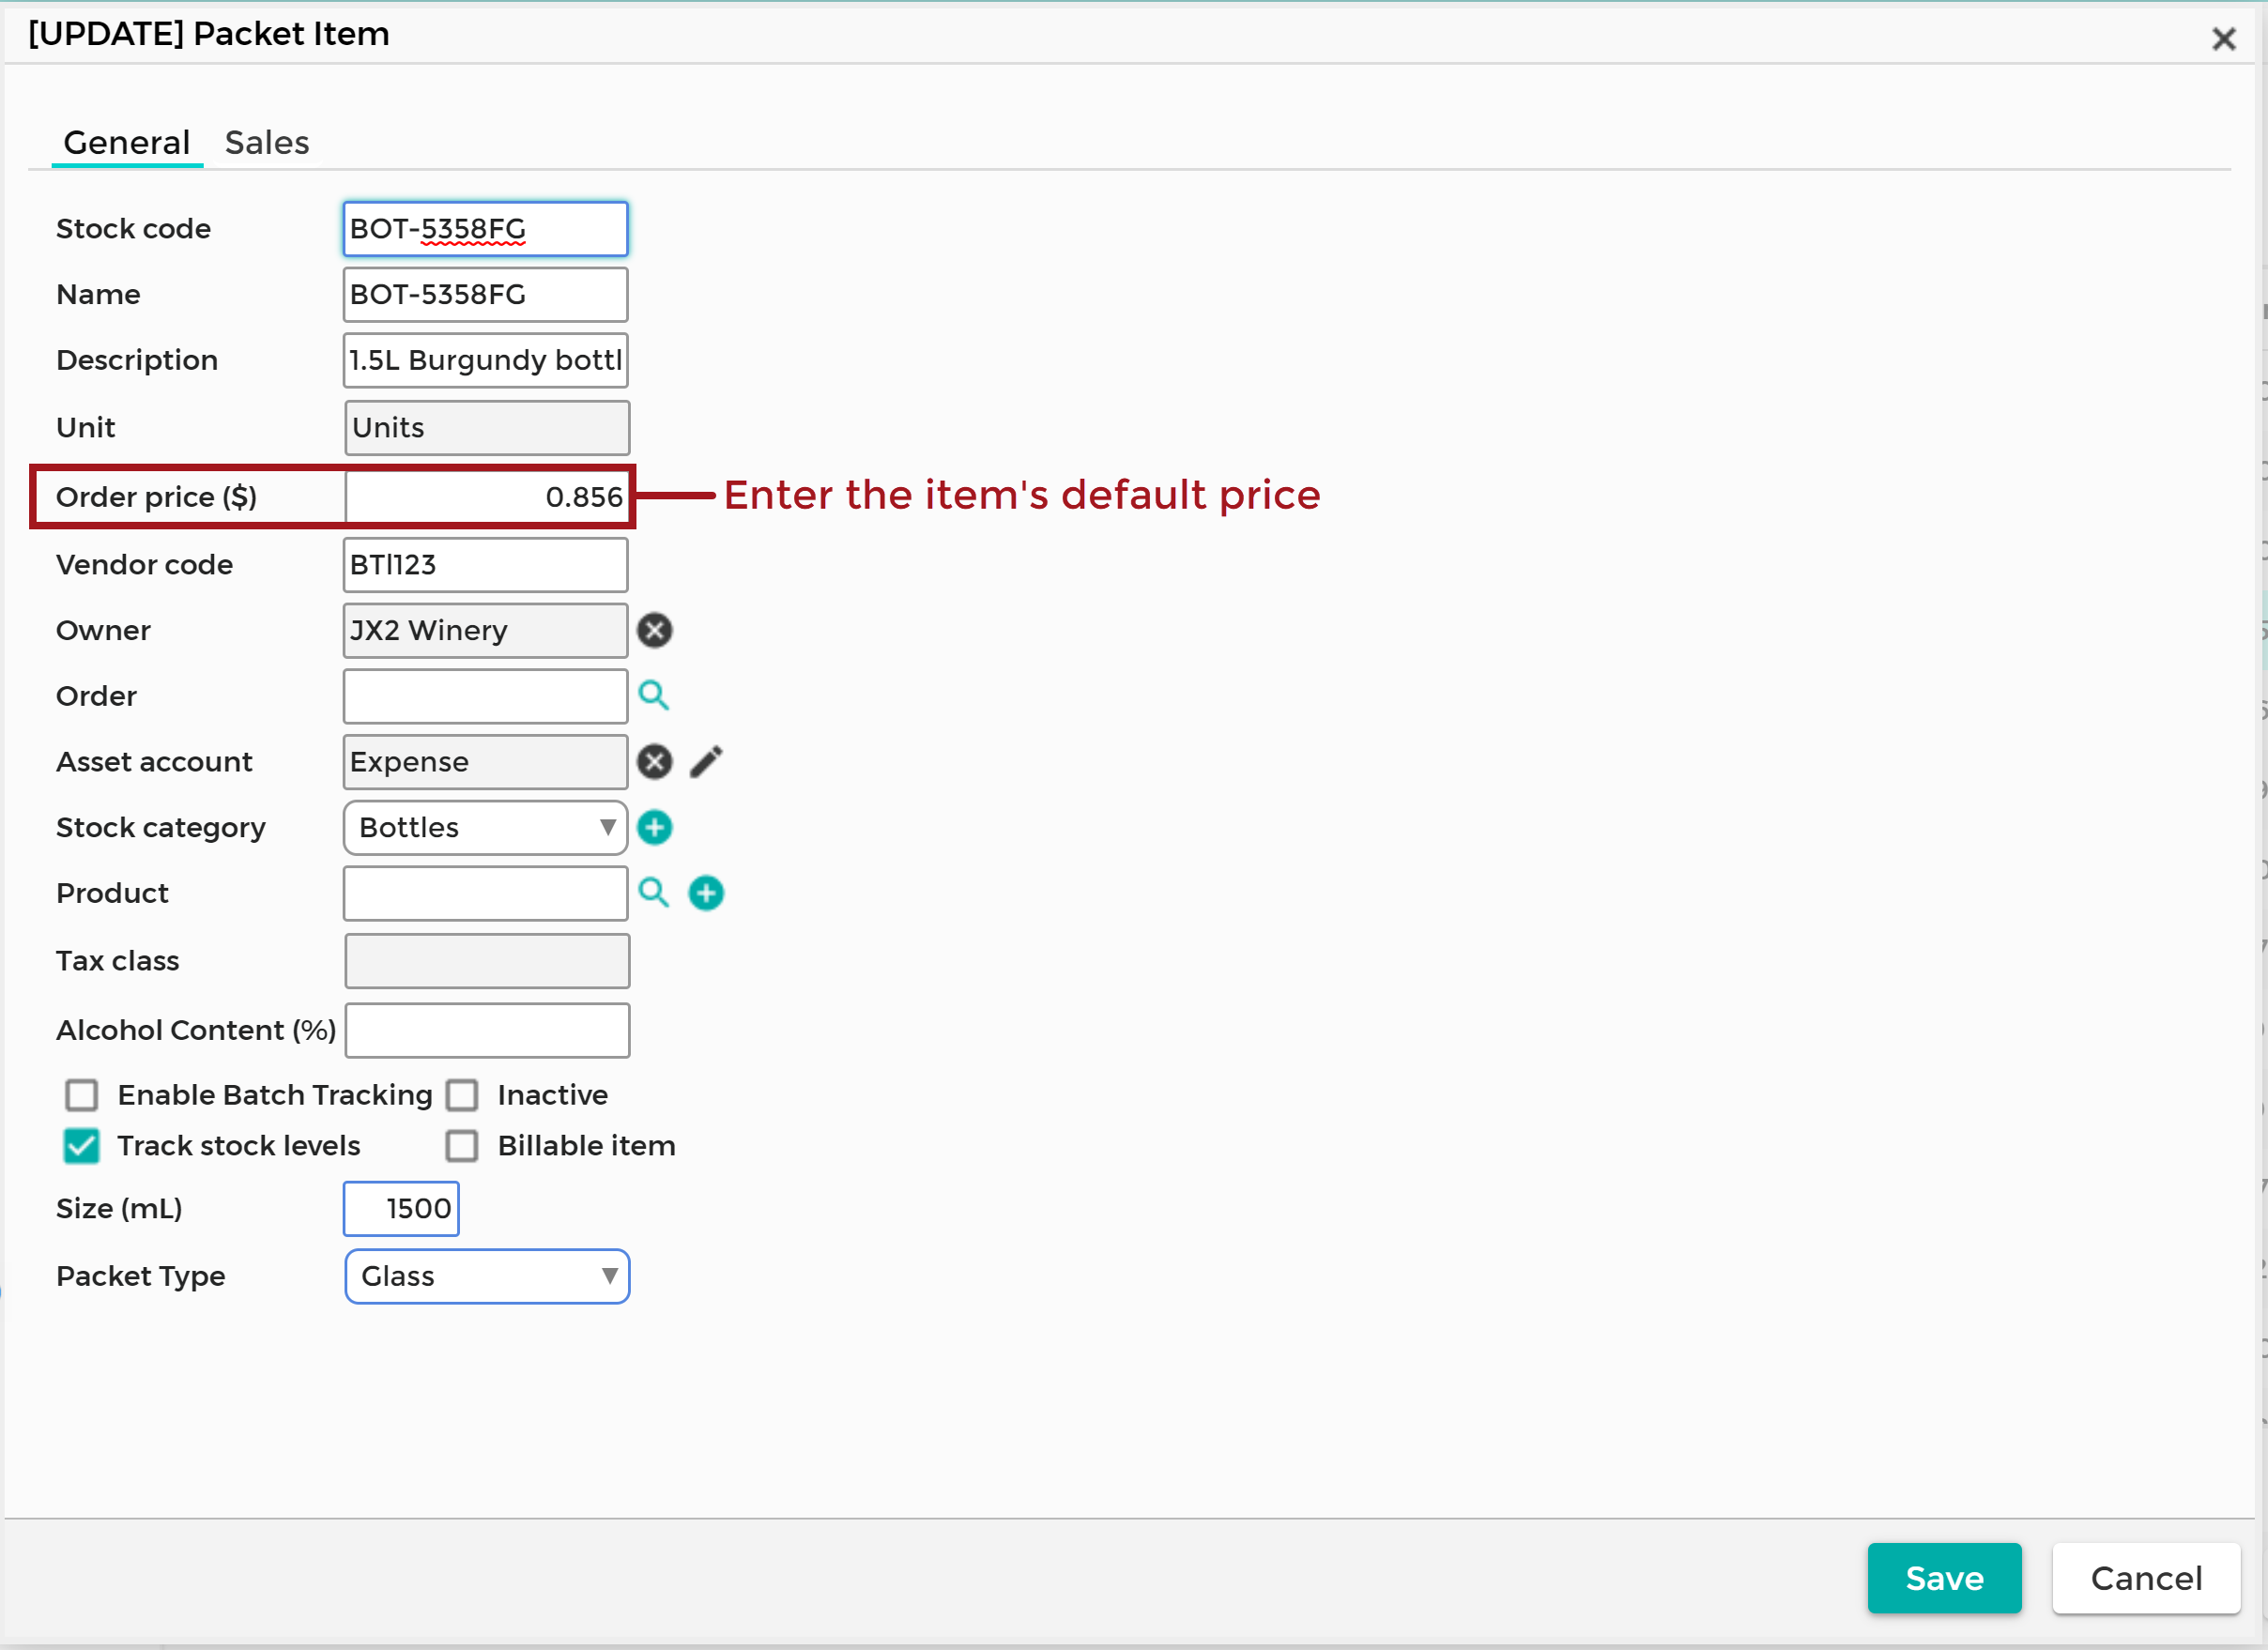This screenshot has height=1650, width=2268.
Task: Click the 'Enable Batch Tracking' label
Action: tap(275, 1095)
